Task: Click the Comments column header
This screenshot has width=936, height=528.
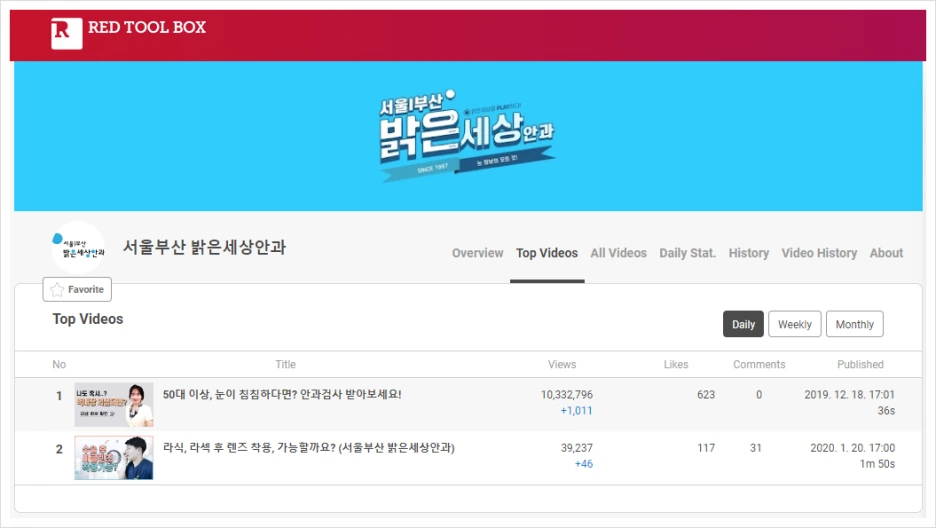Action: pyautogui.click(x=759, y=365)
